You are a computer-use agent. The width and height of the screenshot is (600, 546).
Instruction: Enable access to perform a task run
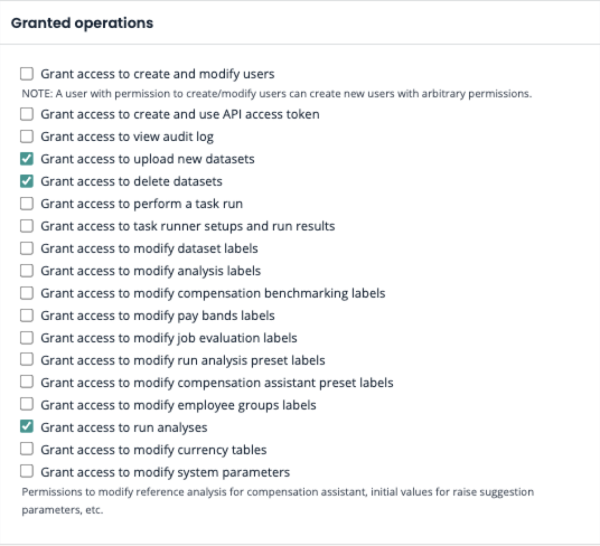tap(27, 204)
